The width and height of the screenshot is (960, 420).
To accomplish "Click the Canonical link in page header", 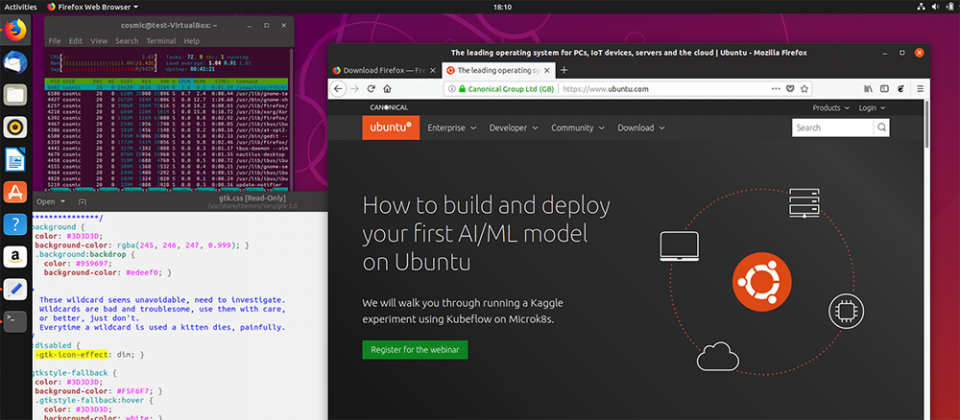I will point(389,108).
